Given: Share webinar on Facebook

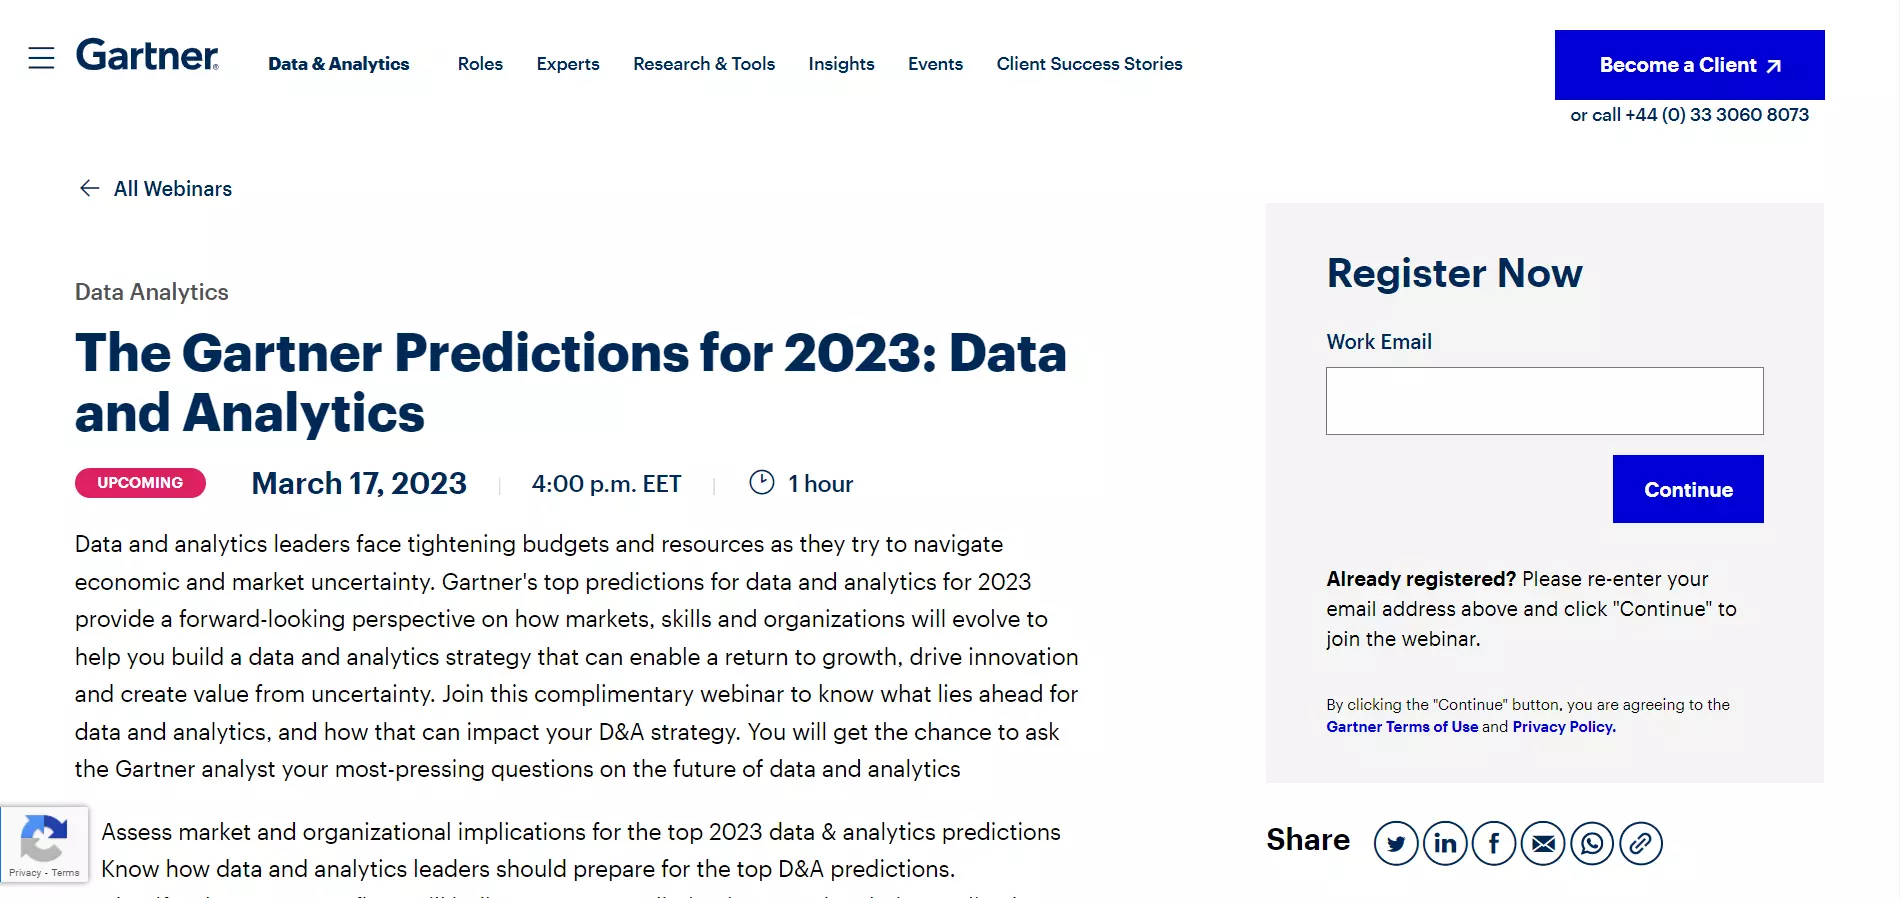Looking at the screenshot, I should 1494,844.
